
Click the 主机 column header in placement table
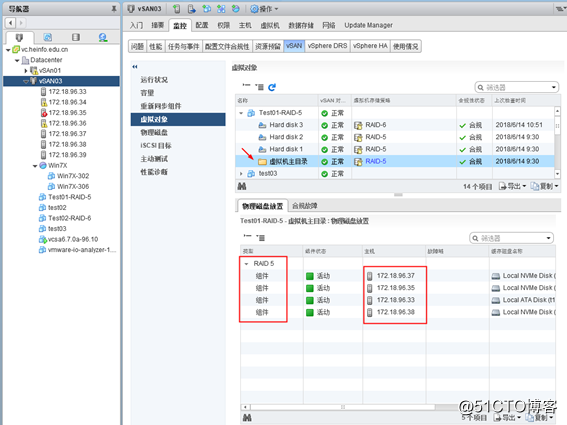pos(394,251)
